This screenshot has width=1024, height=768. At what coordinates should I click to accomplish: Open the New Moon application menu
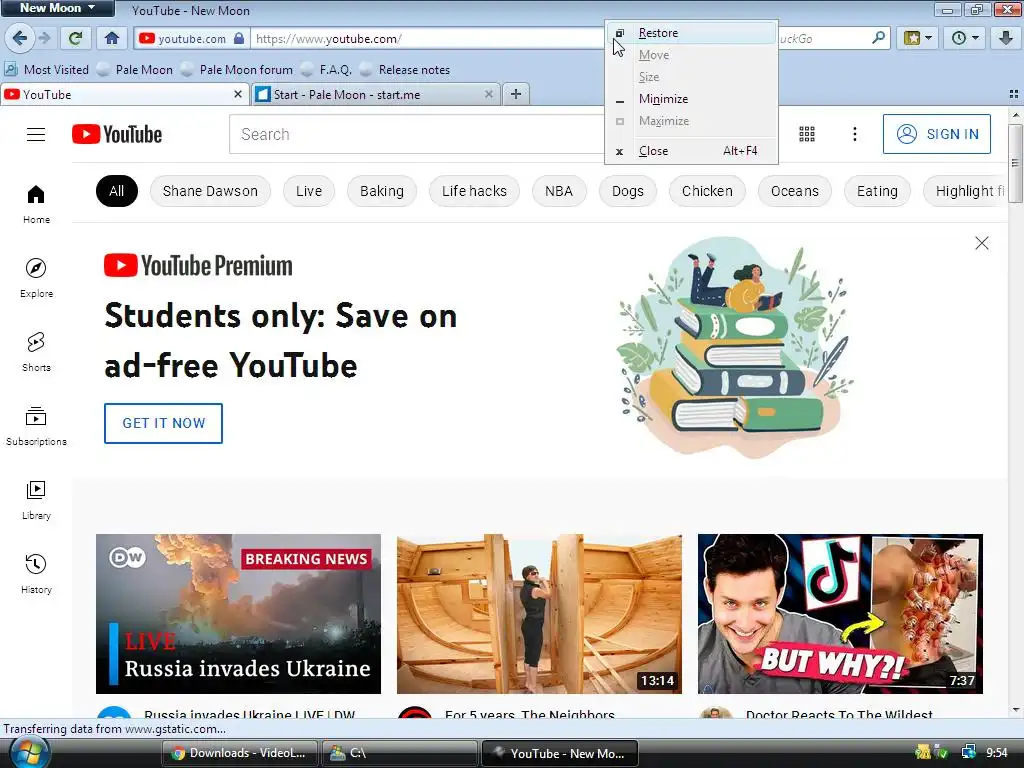pos(57,8)
